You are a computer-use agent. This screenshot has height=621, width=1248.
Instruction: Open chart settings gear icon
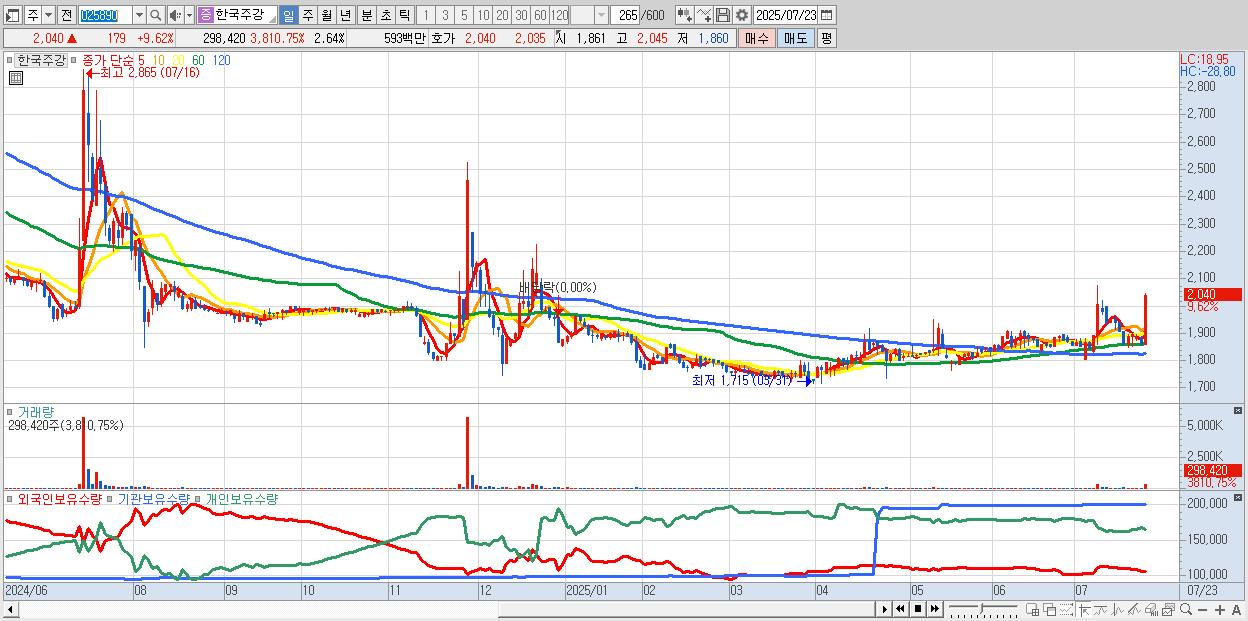742,15
